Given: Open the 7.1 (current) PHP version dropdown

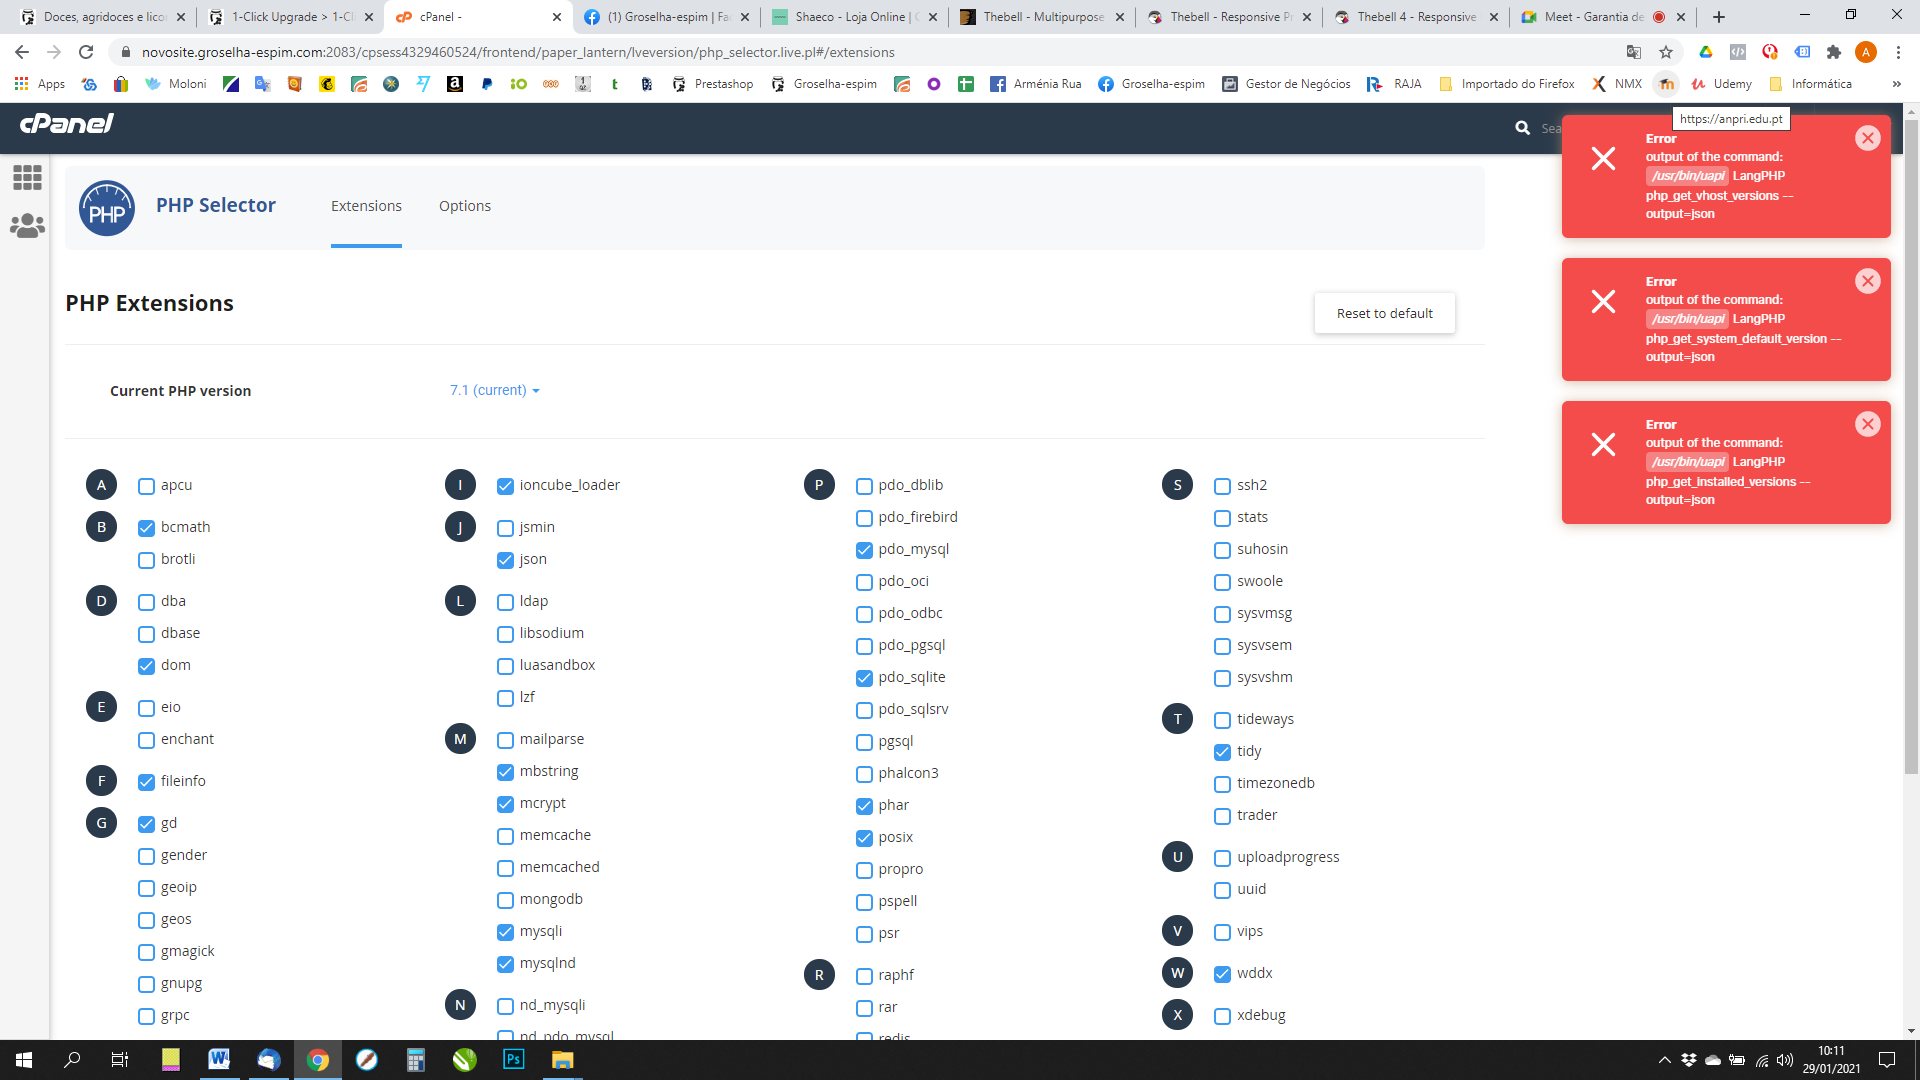Looking at the screenshot, I should click(494, 390).
